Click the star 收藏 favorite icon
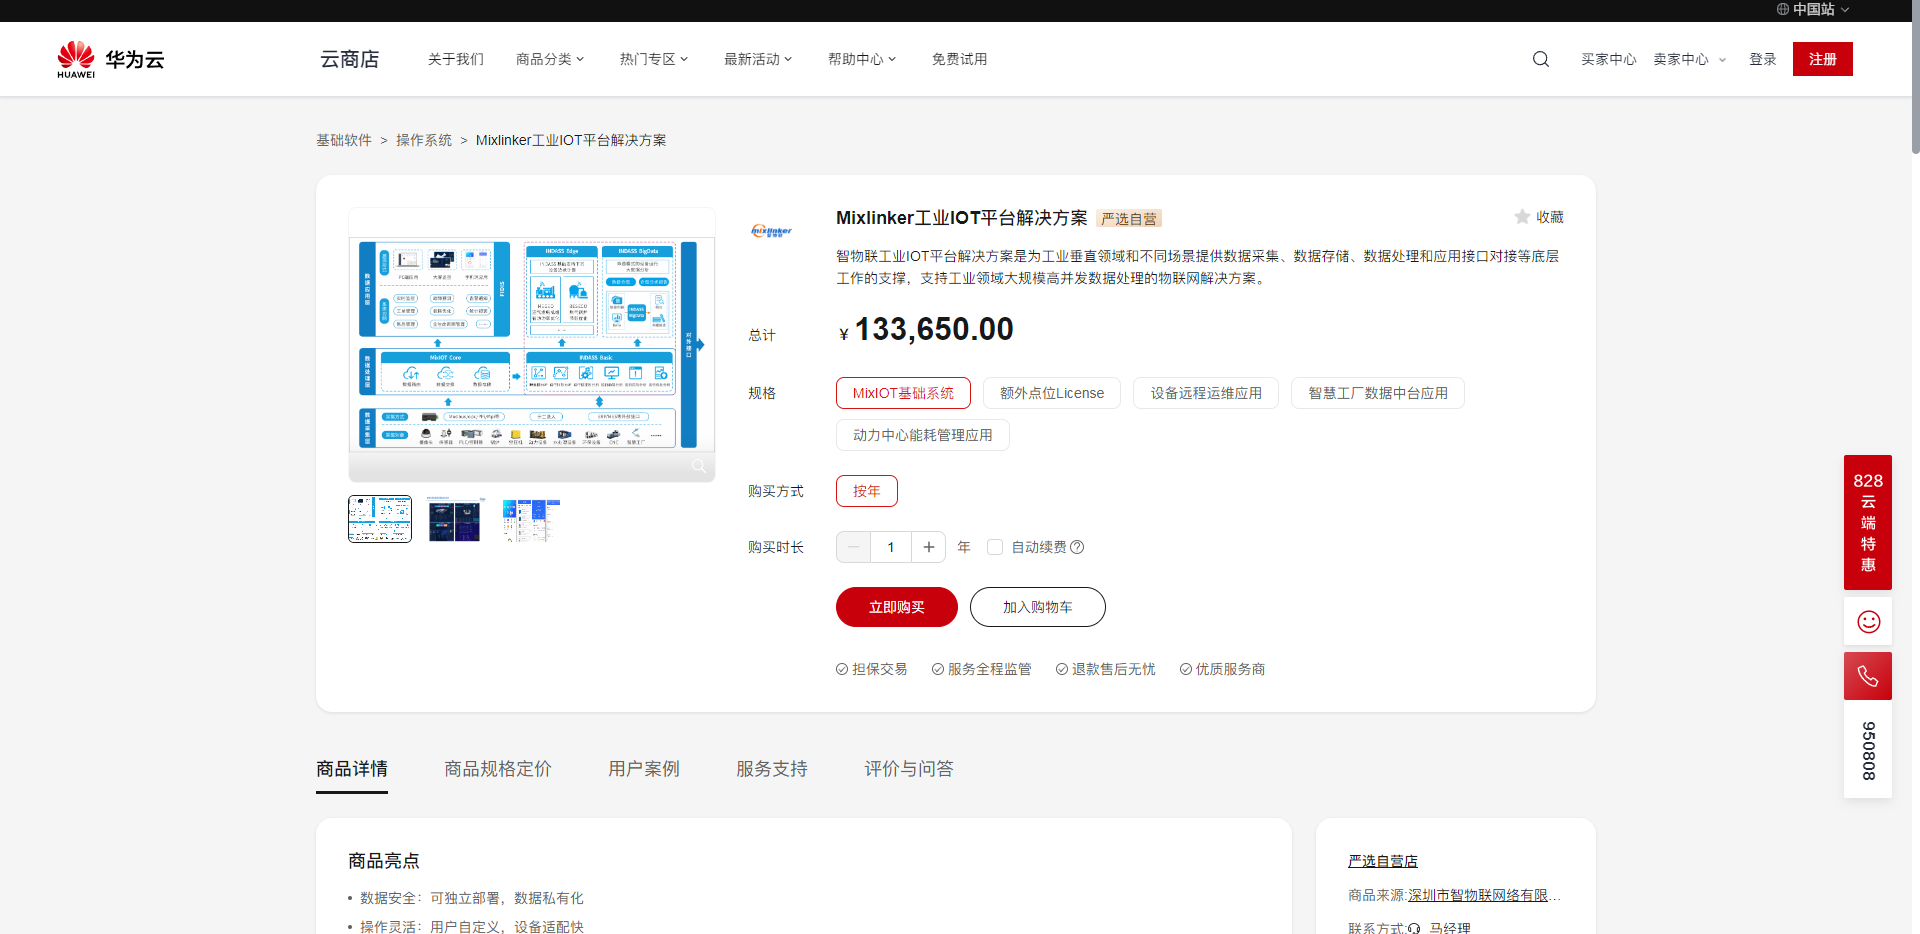Screen dimensions: 1920x934 click(x=1522, y=217)
